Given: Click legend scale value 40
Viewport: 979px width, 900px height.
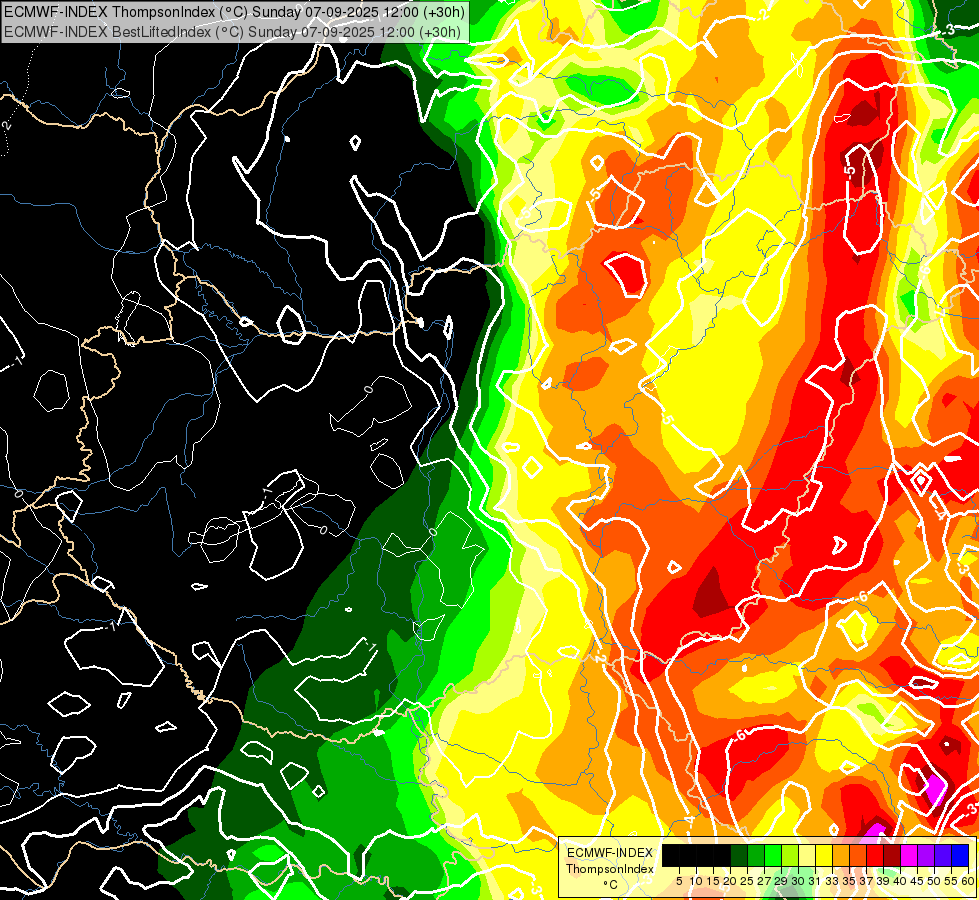Looking at the screenshot, I should [900, 881].
